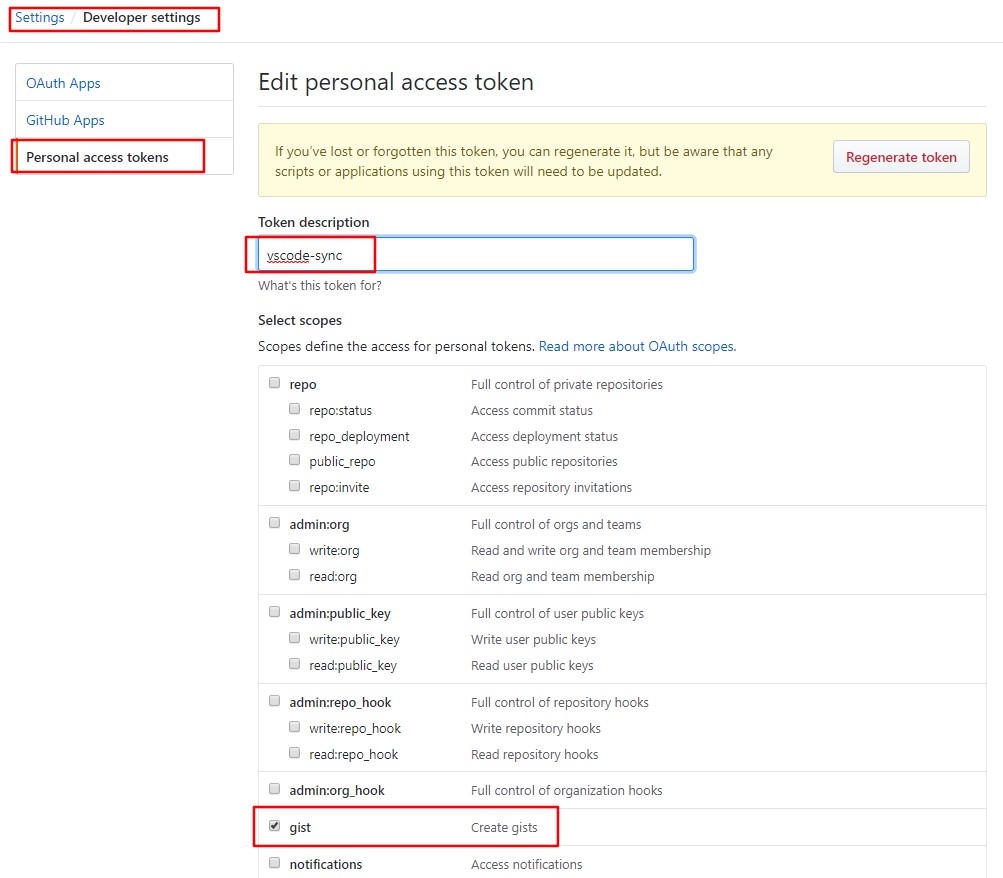Select the admin:repo_hook checkbox
The width and height of the screenshot is (1003, 878).
tap(275, 701)
